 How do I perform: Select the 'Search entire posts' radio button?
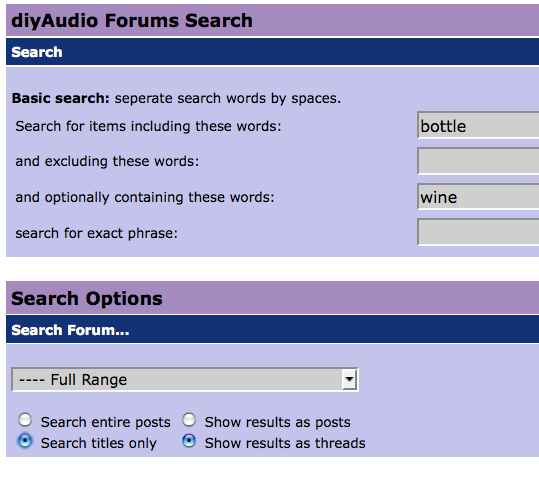(25, 420)
